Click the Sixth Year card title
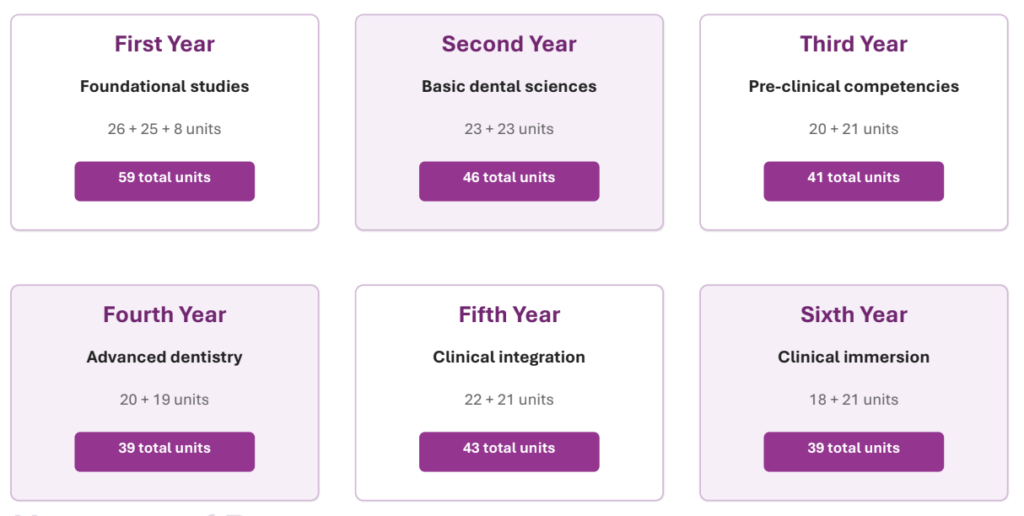 pyautogui.click(x=853, y=315)
